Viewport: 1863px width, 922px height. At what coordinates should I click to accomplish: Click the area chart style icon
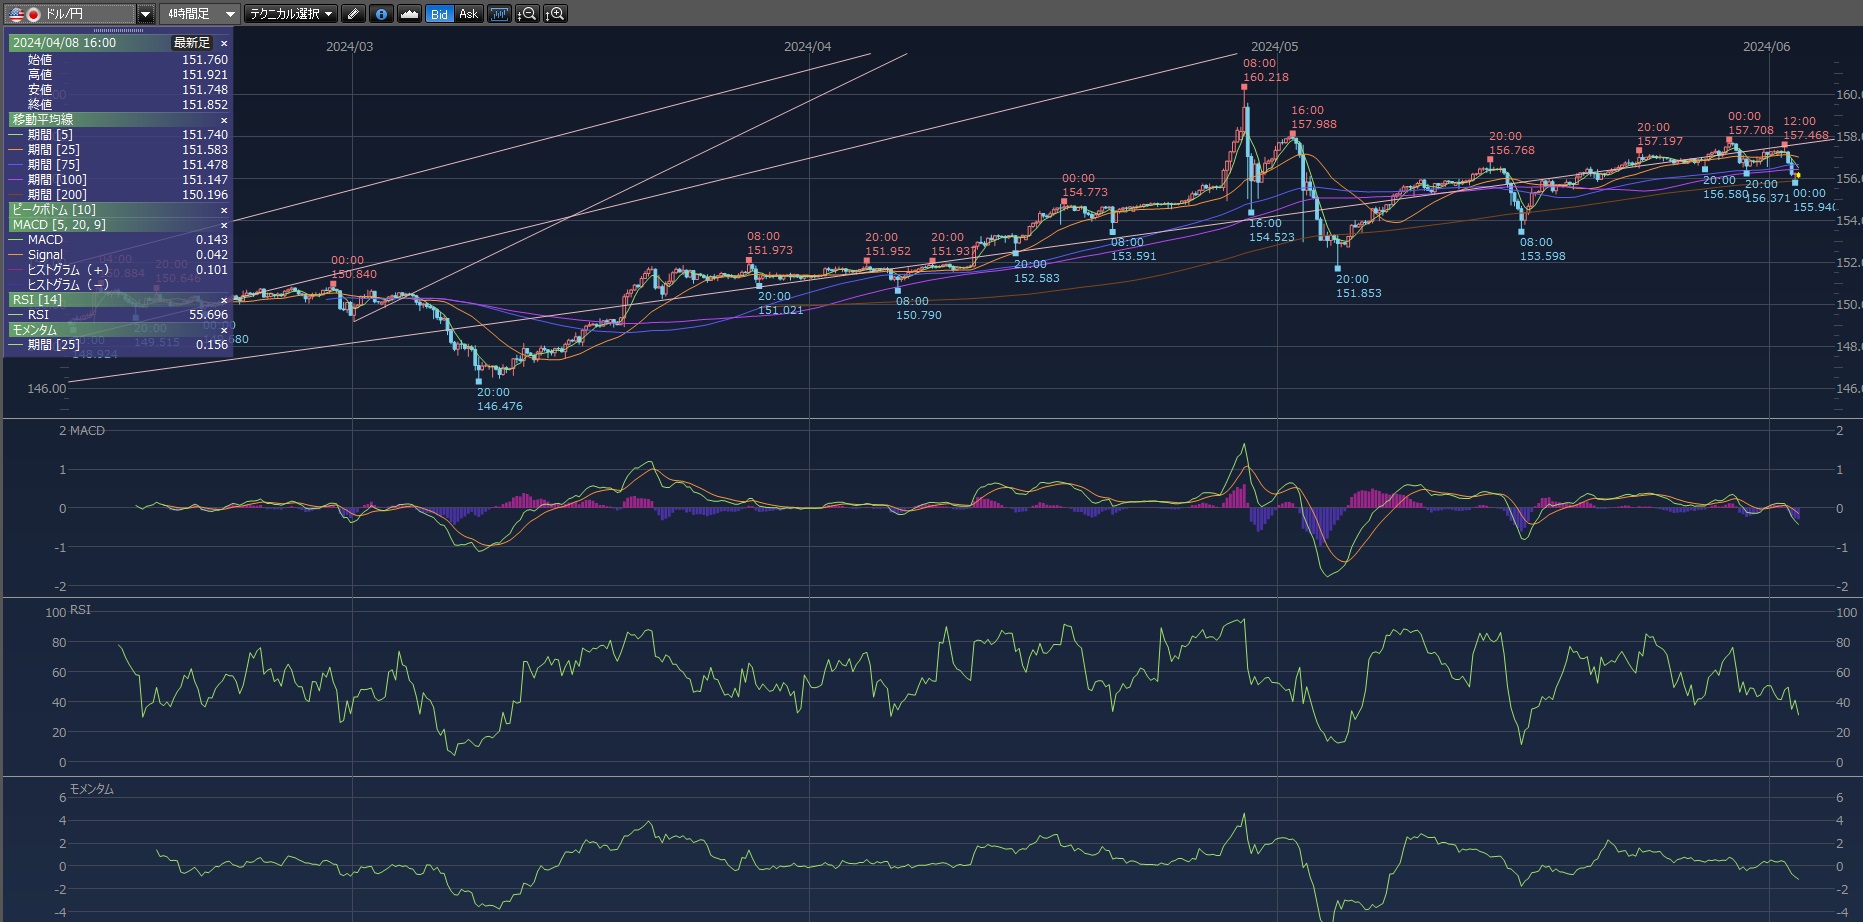coord(409,14)
